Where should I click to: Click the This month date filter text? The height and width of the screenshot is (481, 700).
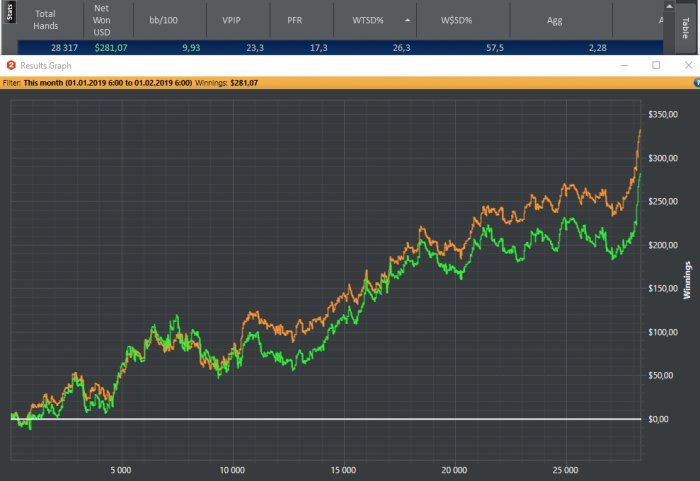[108, 83]
